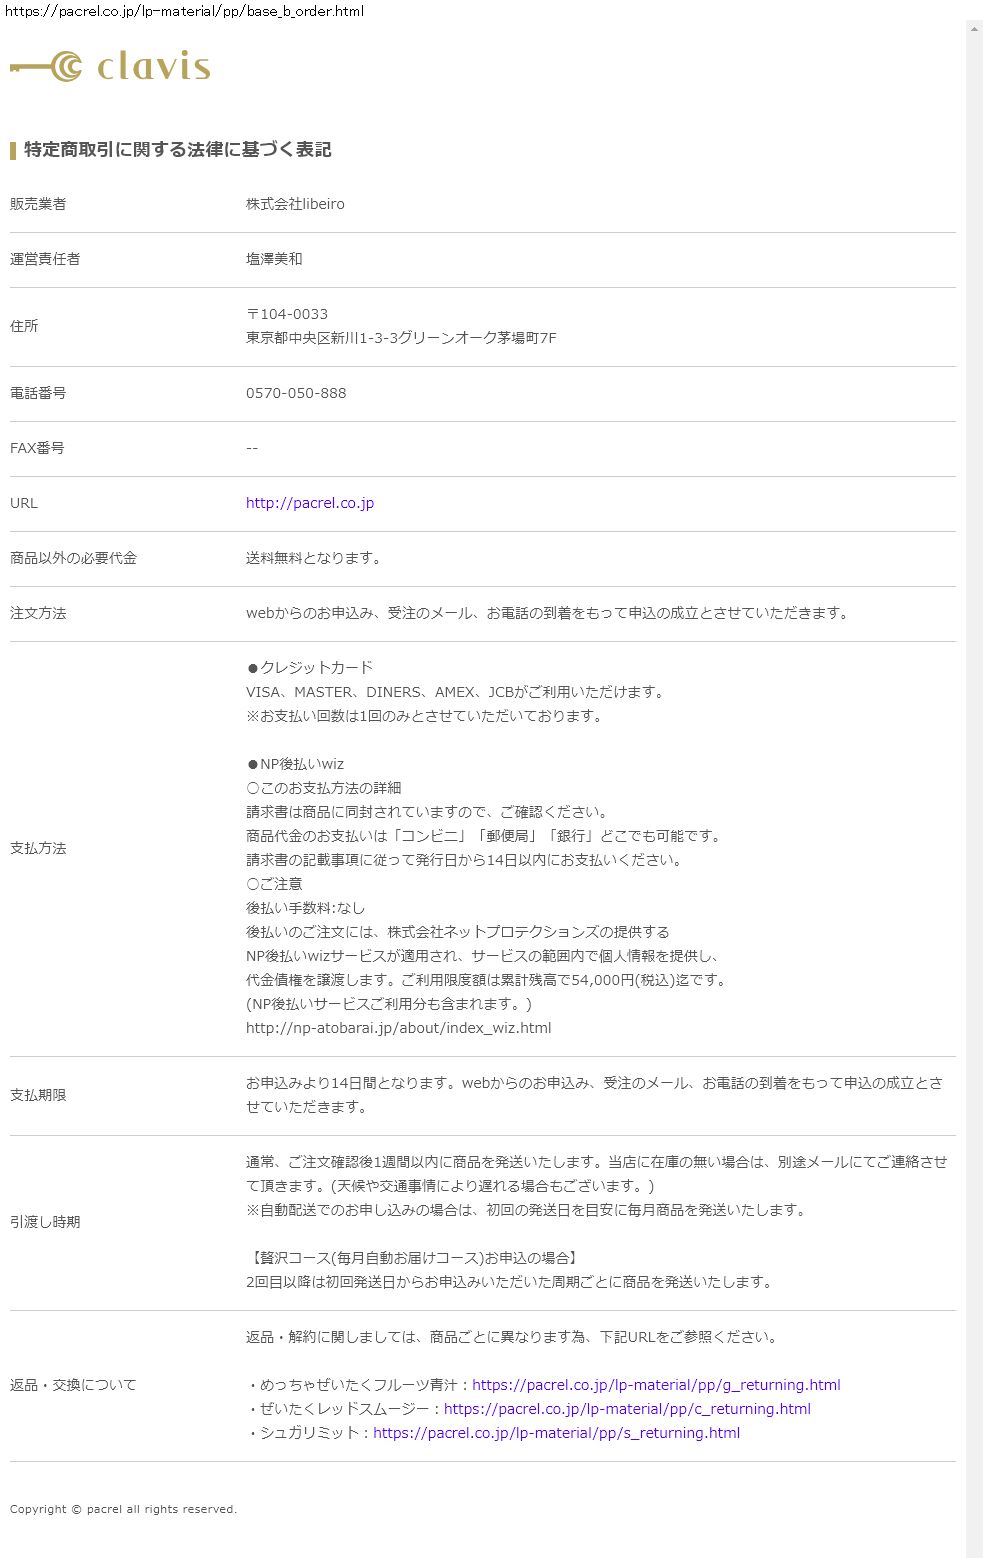Click the ●NP後払いwiz payment heading
The height and width of the screenshot is (1558, 983).
[295, 764]
